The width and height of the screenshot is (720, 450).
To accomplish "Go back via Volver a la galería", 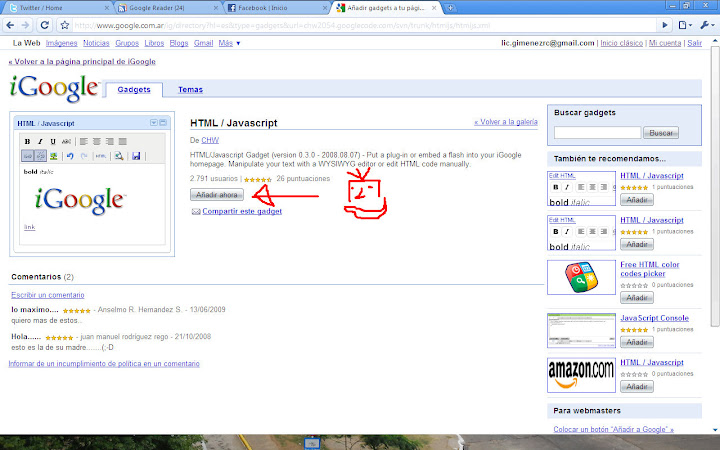I will [506, 122].
